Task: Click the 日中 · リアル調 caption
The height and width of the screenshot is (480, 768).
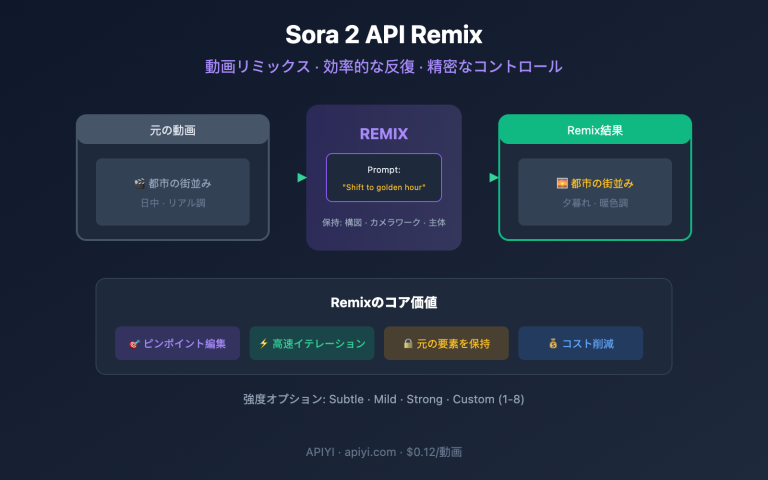Action: click(x=173, y=203)
